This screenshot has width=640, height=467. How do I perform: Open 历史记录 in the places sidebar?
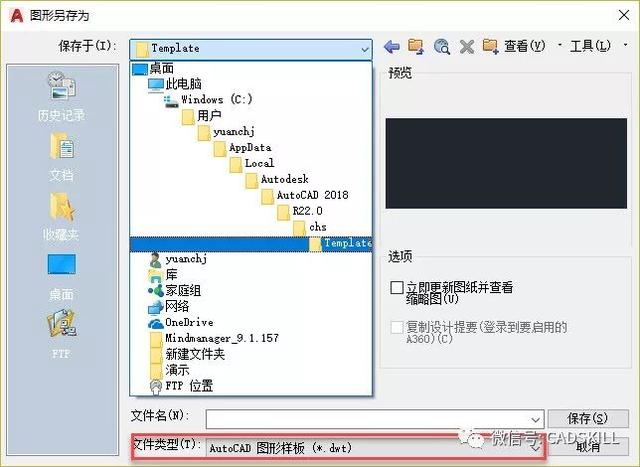coord(62,97)
